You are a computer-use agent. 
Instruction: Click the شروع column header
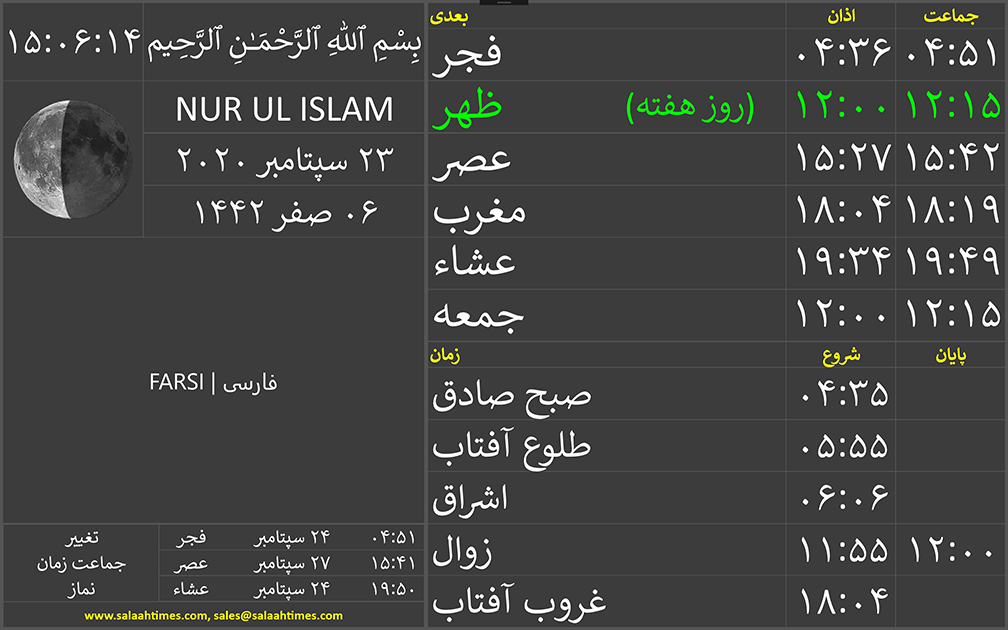[x=840, y=355]
